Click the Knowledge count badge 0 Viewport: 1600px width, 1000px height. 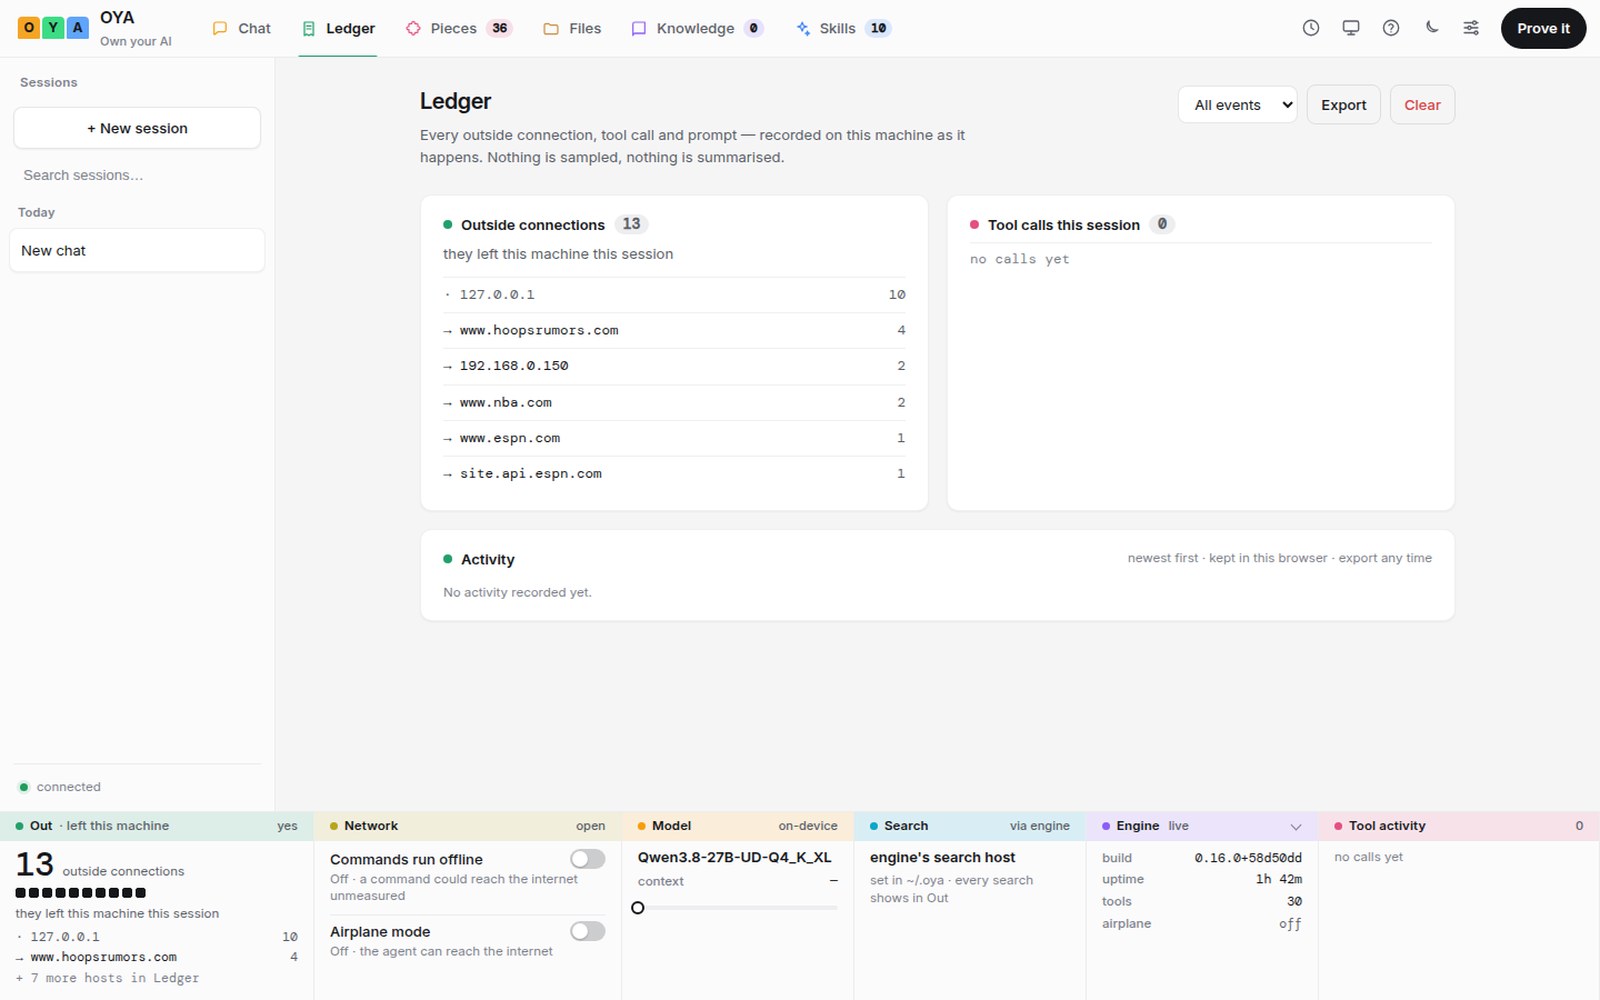click(x=753, y=28)
